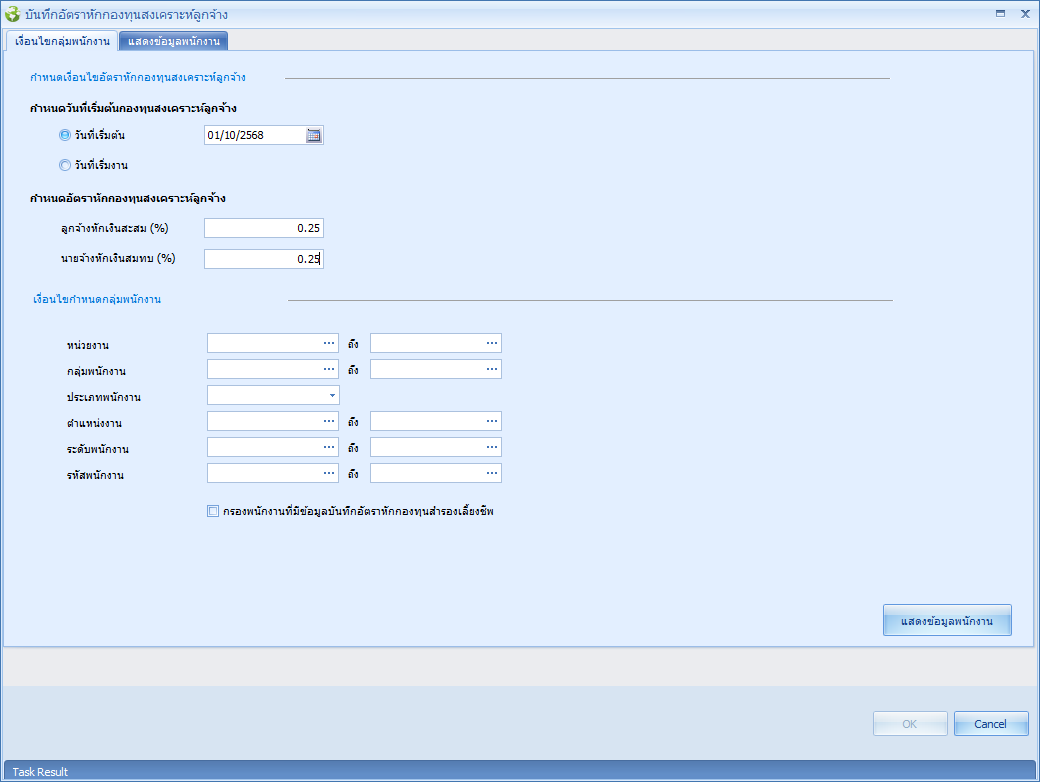Image resolution: width=1040 pixels, height=782 pixels.
Task: Open lookup for second รหัสพนักงาน field
Action: point(491,473)
